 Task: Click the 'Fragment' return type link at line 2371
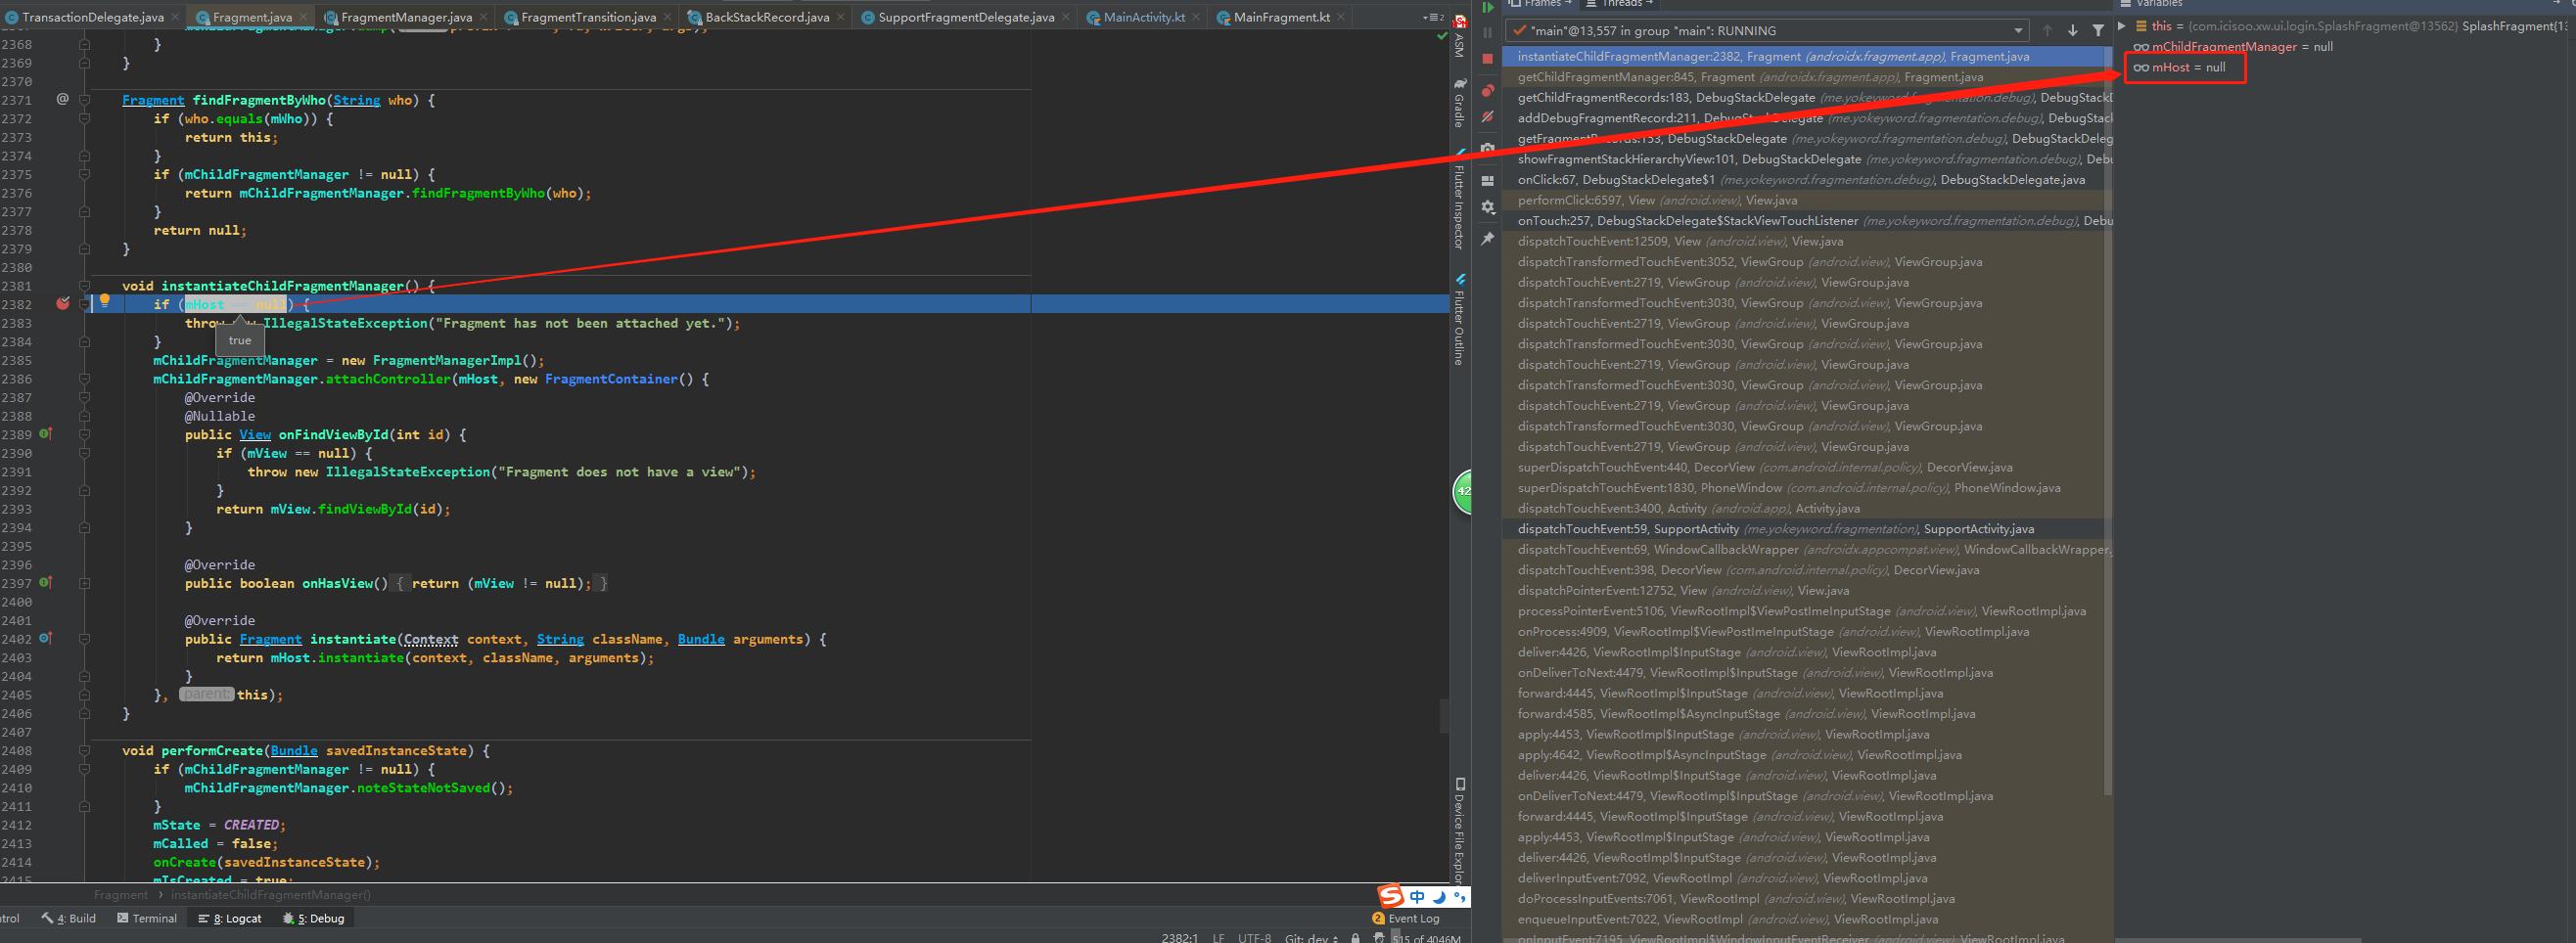coord(153,100)
